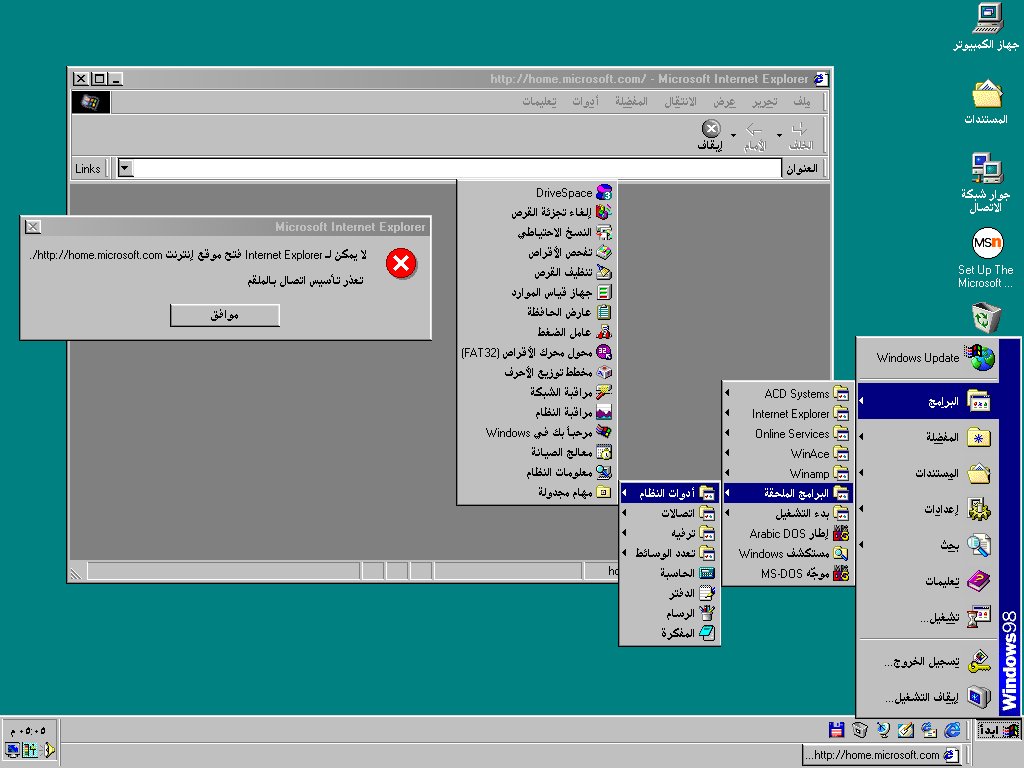
Task: Click Outlook Express quick launch icon
Action: click(x=929, y=729)
